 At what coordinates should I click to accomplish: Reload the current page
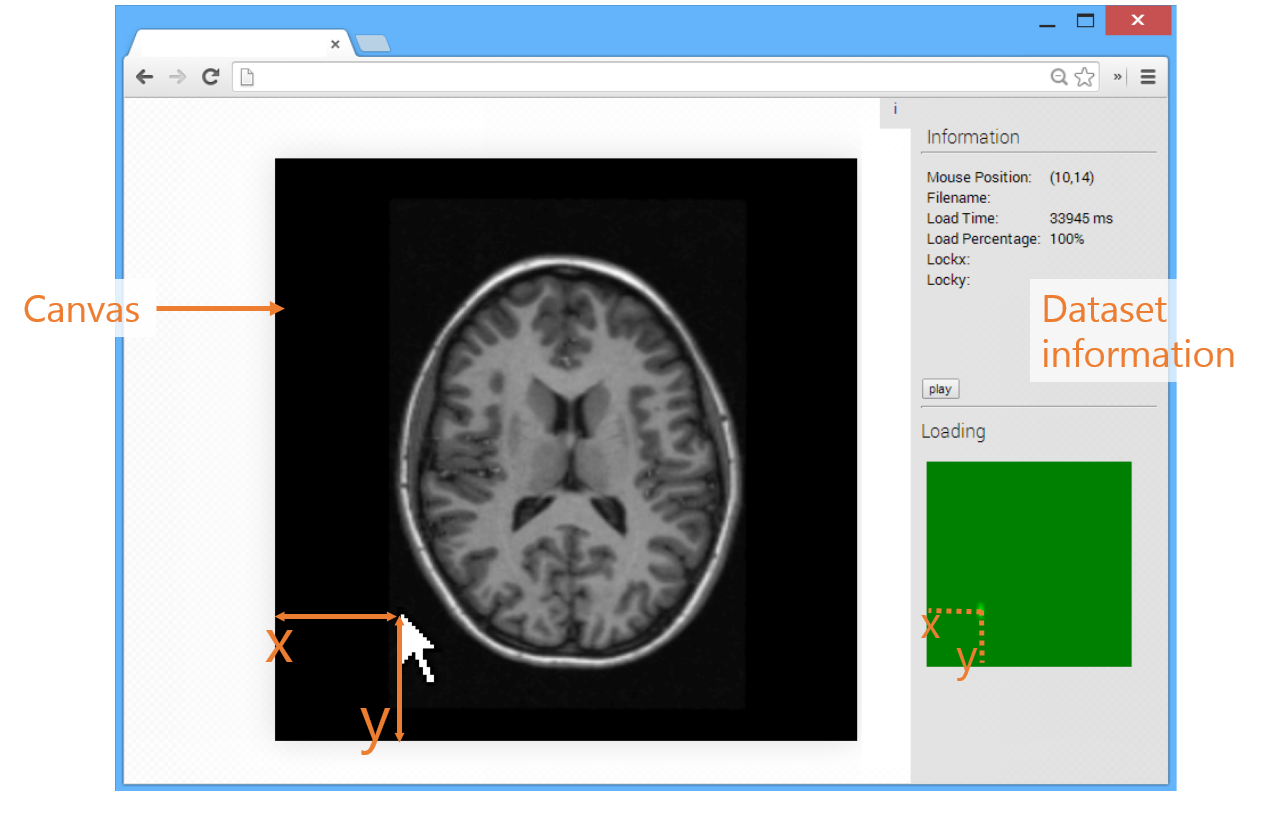(210, 77)
